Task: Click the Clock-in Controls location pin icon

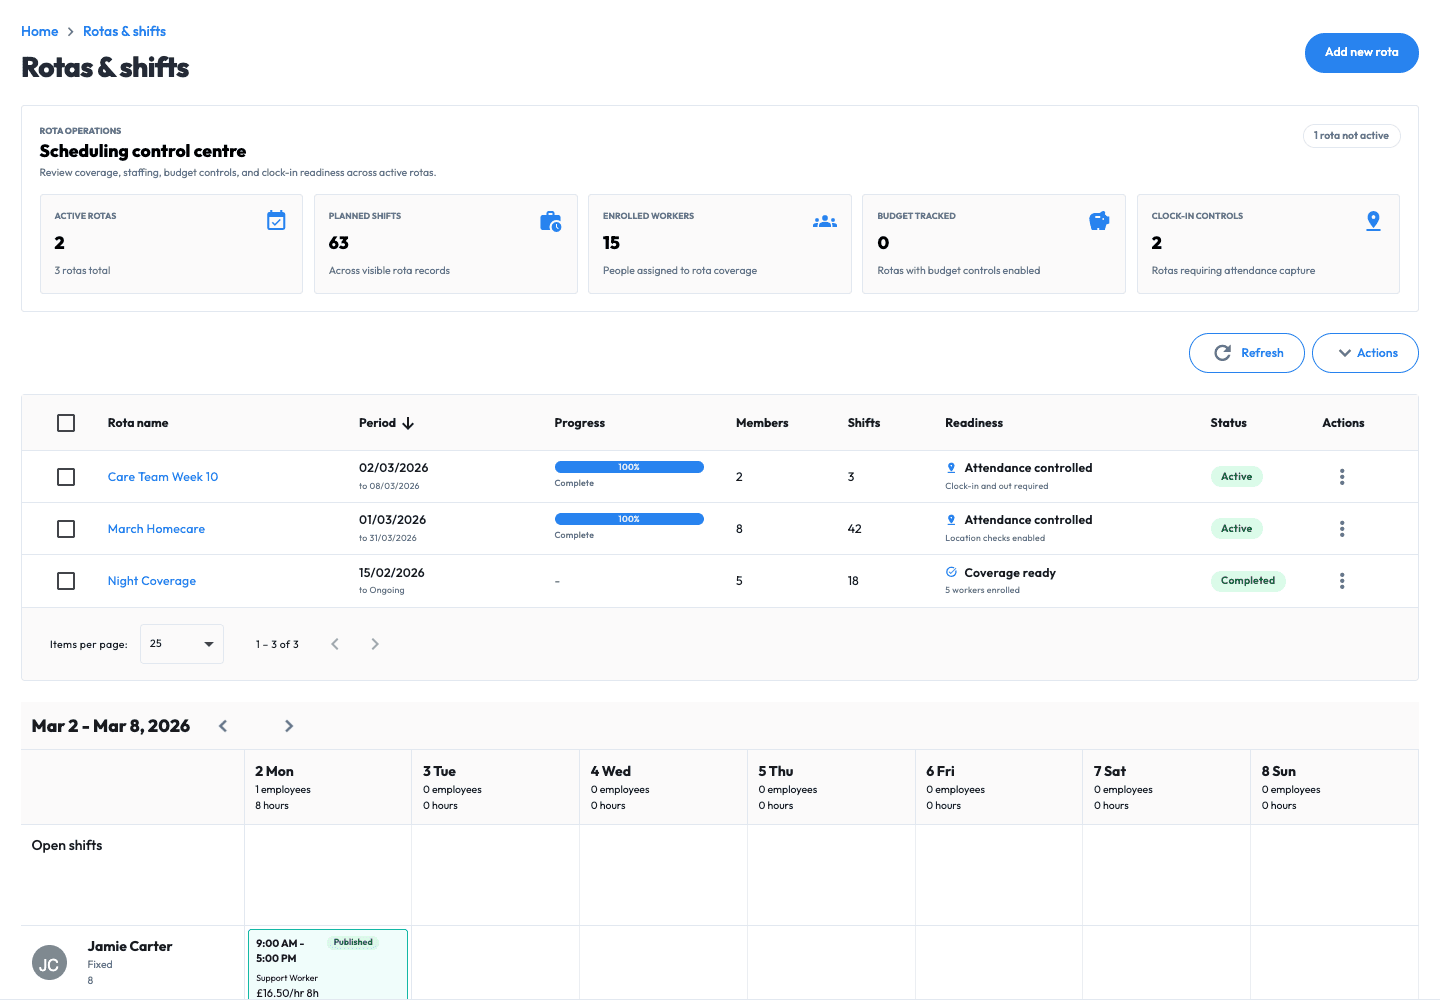Action: click(1373, 221)
